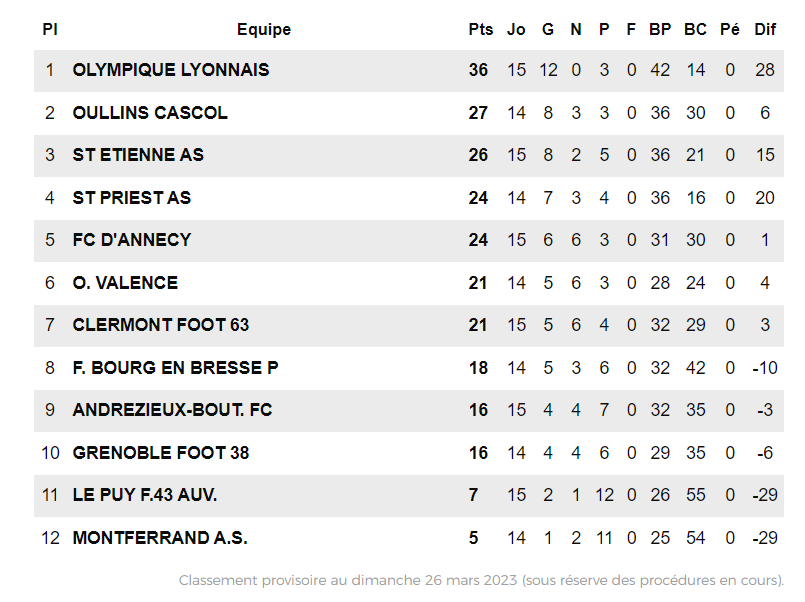Viewport: 805px width, 602px height.
Task: Select LE PUY F.43 AUV. row
Action: click(x=145, y=495)
